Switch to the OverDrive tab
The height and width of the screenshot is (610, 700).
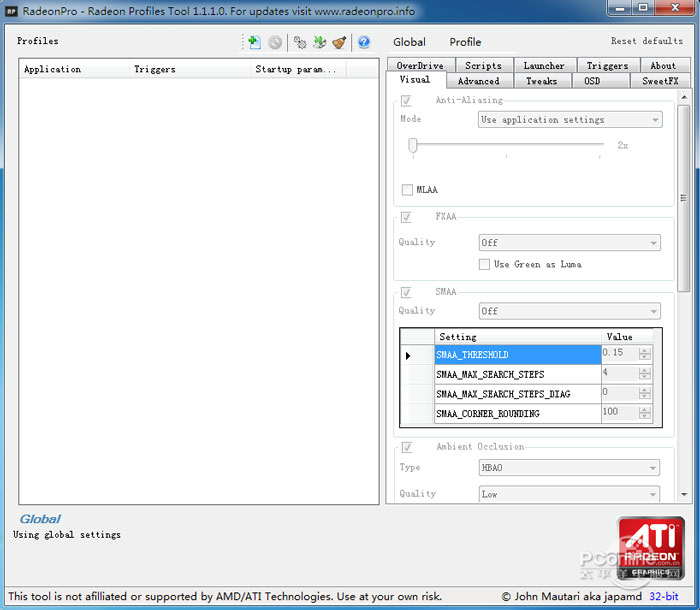coord(421,65)
